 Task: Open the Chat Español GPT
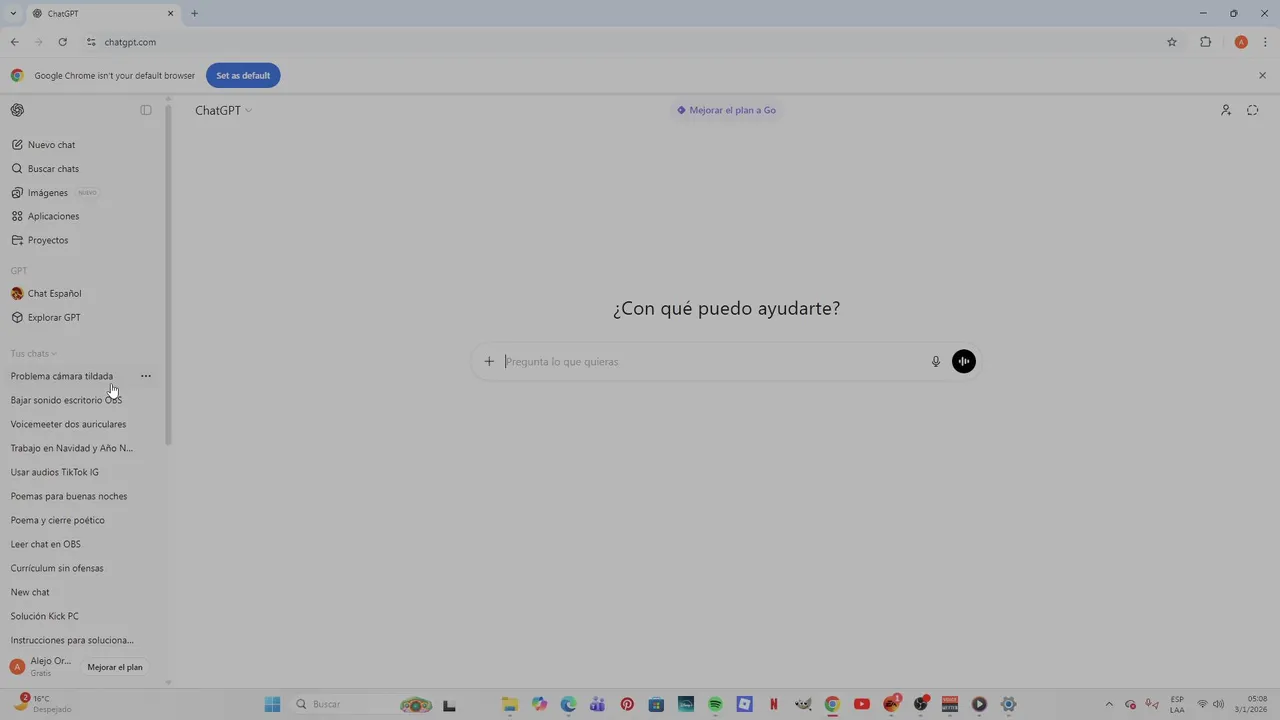(82, 293)
